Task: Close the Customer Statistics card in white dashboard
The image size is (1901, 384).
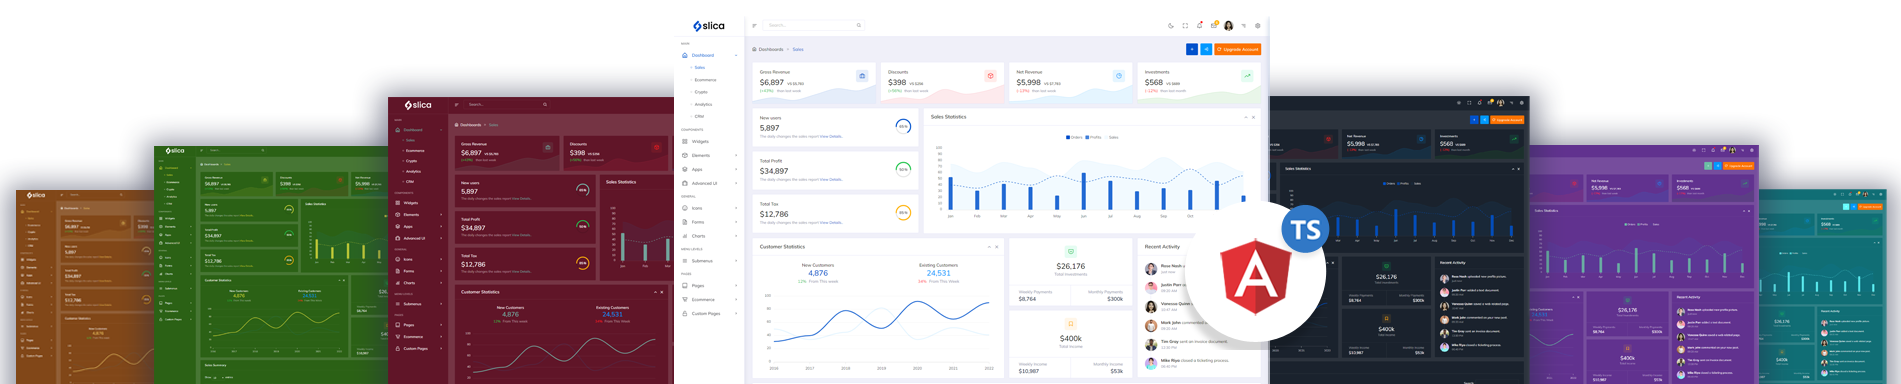Action: [x=997, y=247]
